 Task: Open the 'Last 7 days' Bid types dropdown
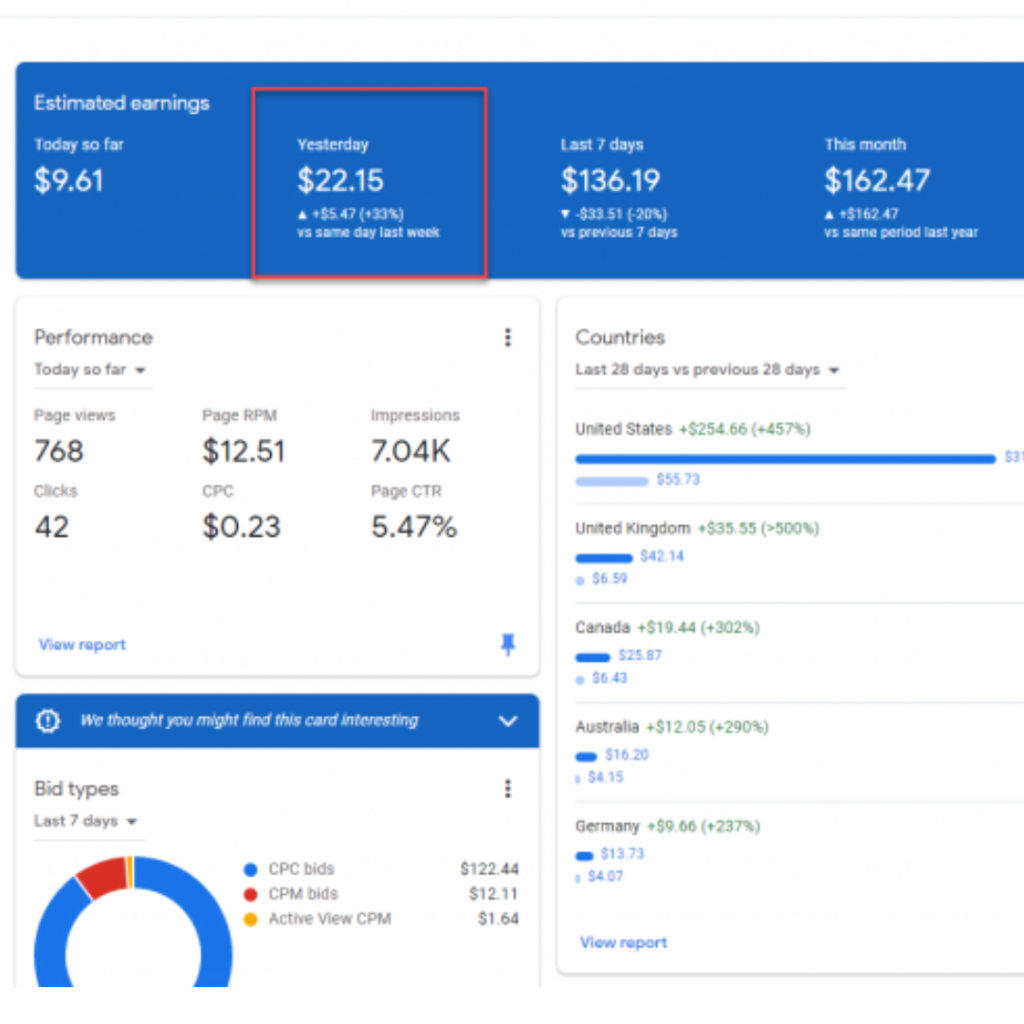pos(86,821)
